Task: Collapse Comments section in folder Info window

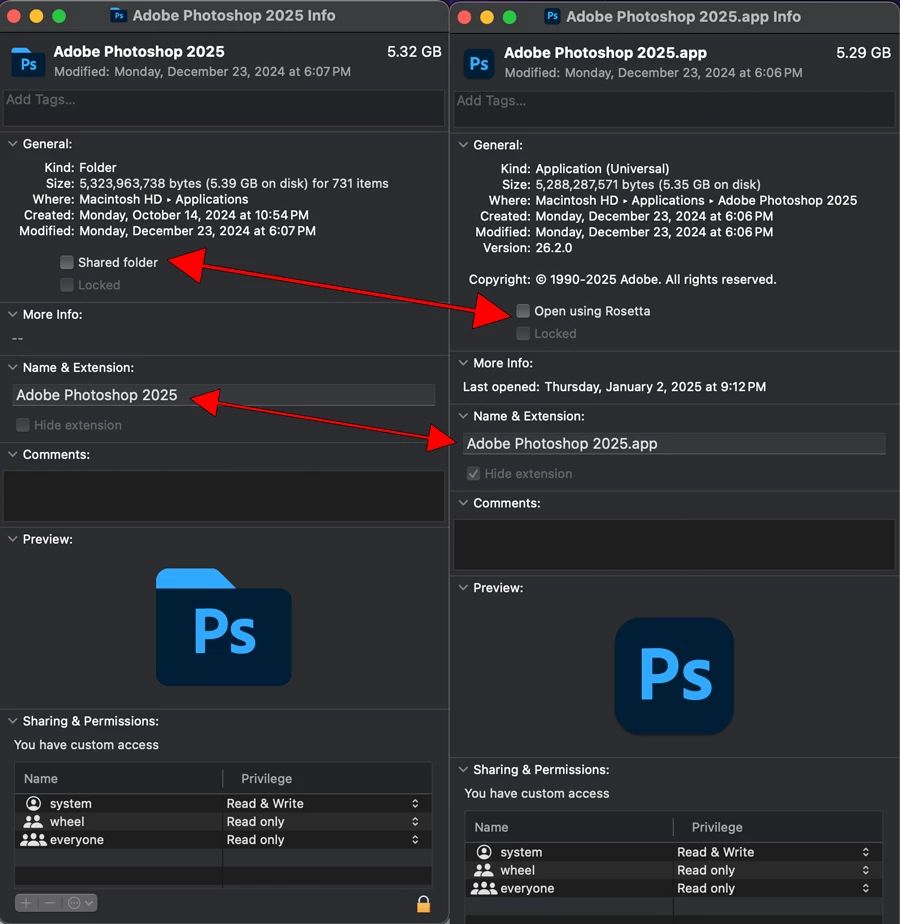Action: pos(12,454)
